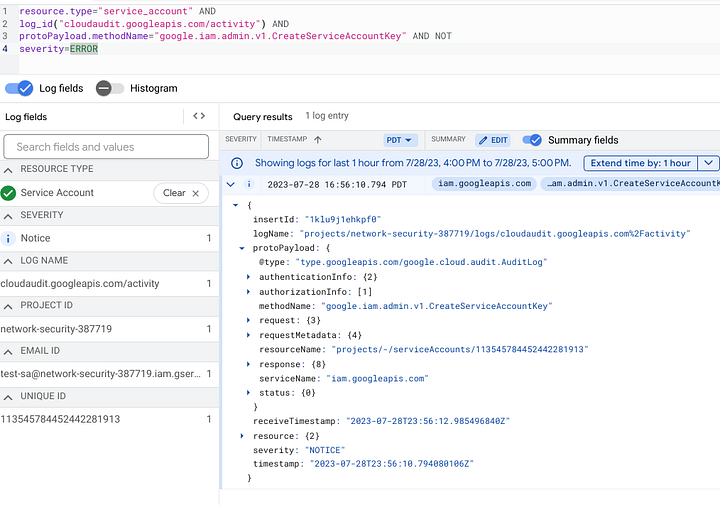The image size is (720, 505).
Task: Click the info icon in the logs banner
Action: (237, 163)
